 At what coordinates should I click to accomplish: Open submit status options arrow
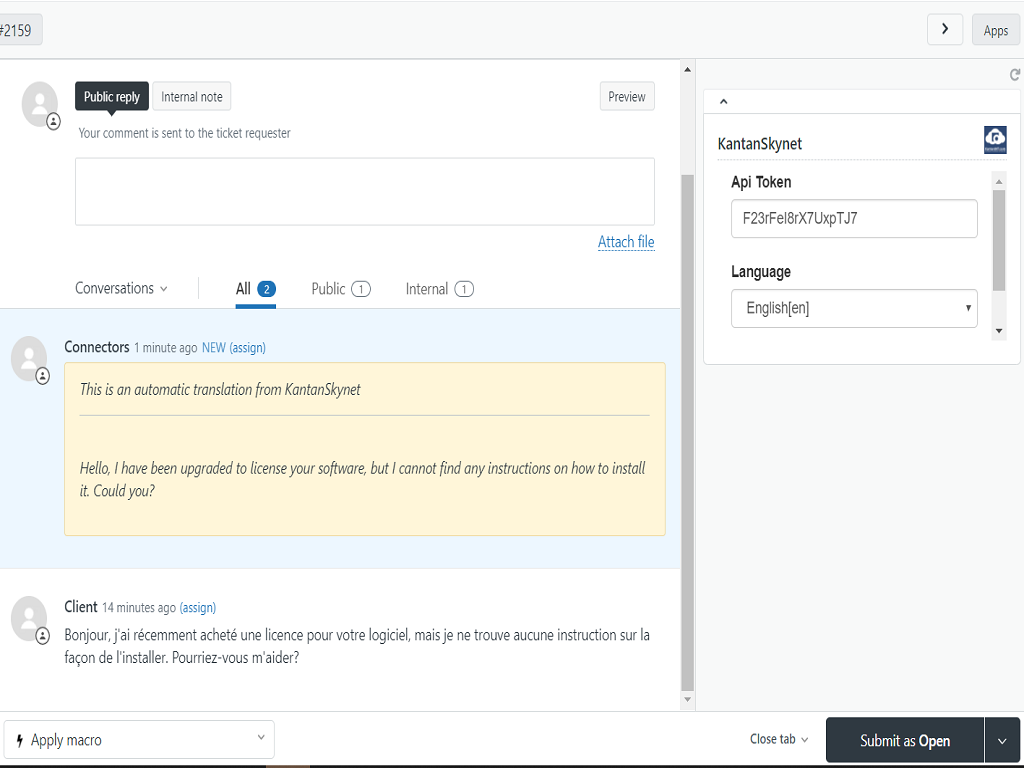pyautogui.click(x=1002, y=741)
